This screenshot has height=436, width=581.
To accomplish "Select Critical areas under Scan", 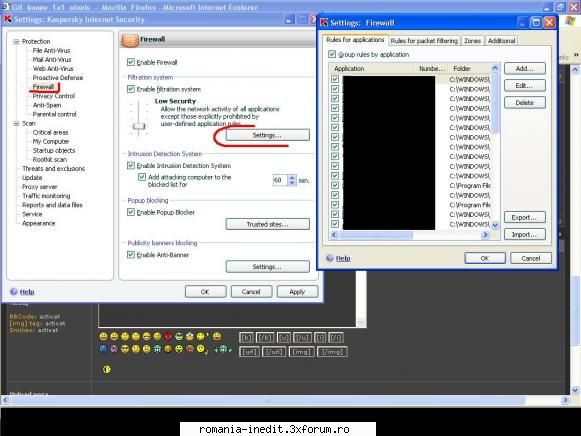I will coord(50,132).
